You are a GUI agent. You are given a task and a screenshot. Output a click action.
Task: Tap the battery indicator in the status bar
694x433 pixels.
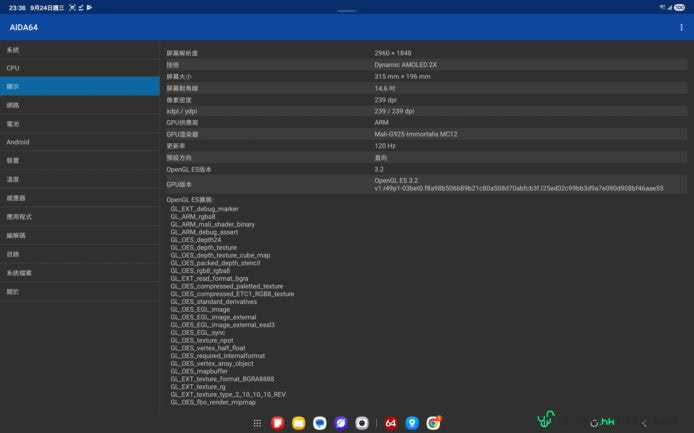coord(679,8)
